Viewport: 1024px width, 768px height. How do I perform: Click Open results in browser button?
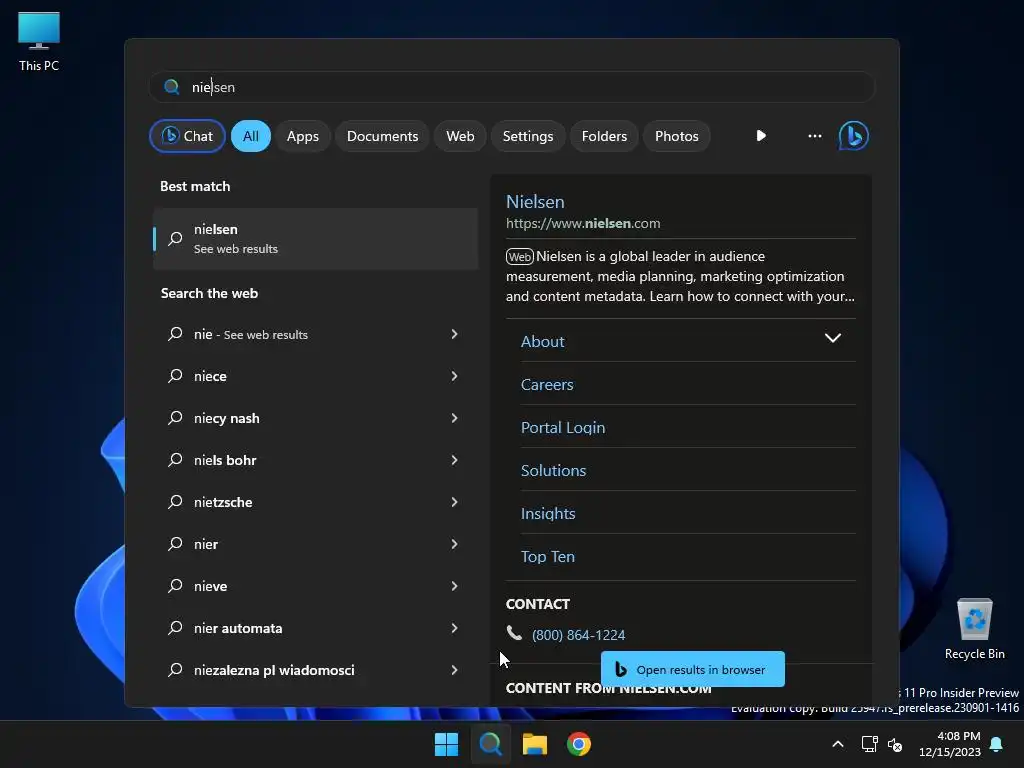coord(692,669)
